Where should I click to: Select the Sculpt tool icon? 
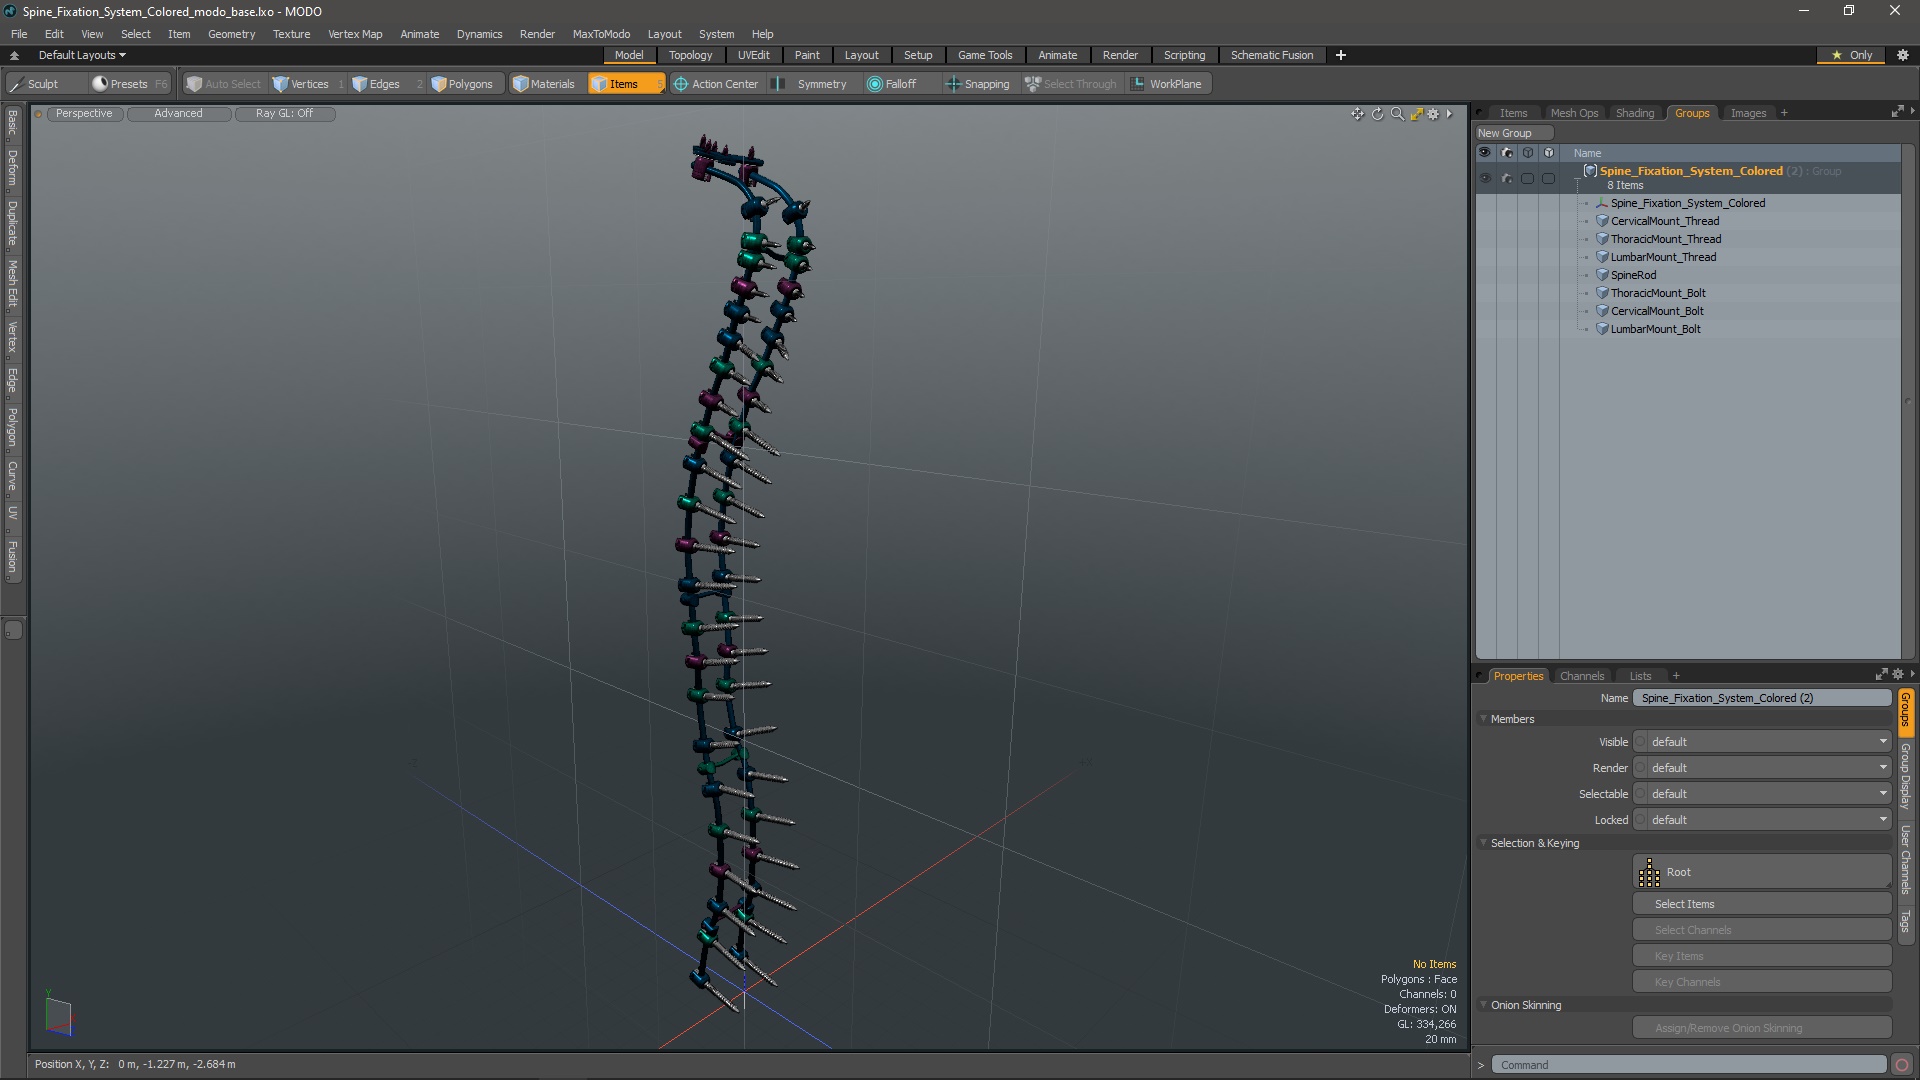[x=17, y=84]
